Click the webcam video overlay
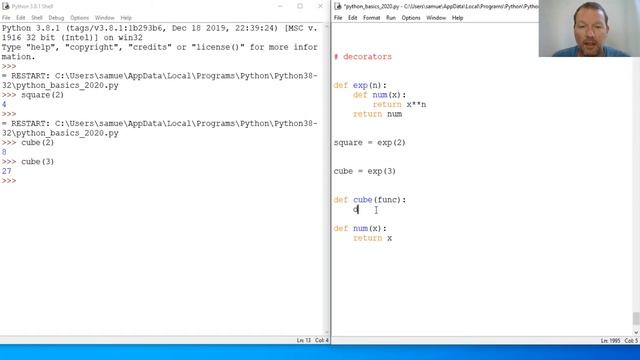Screen dimensions: 640x360 pyautogui.click(x=589, y=28)
